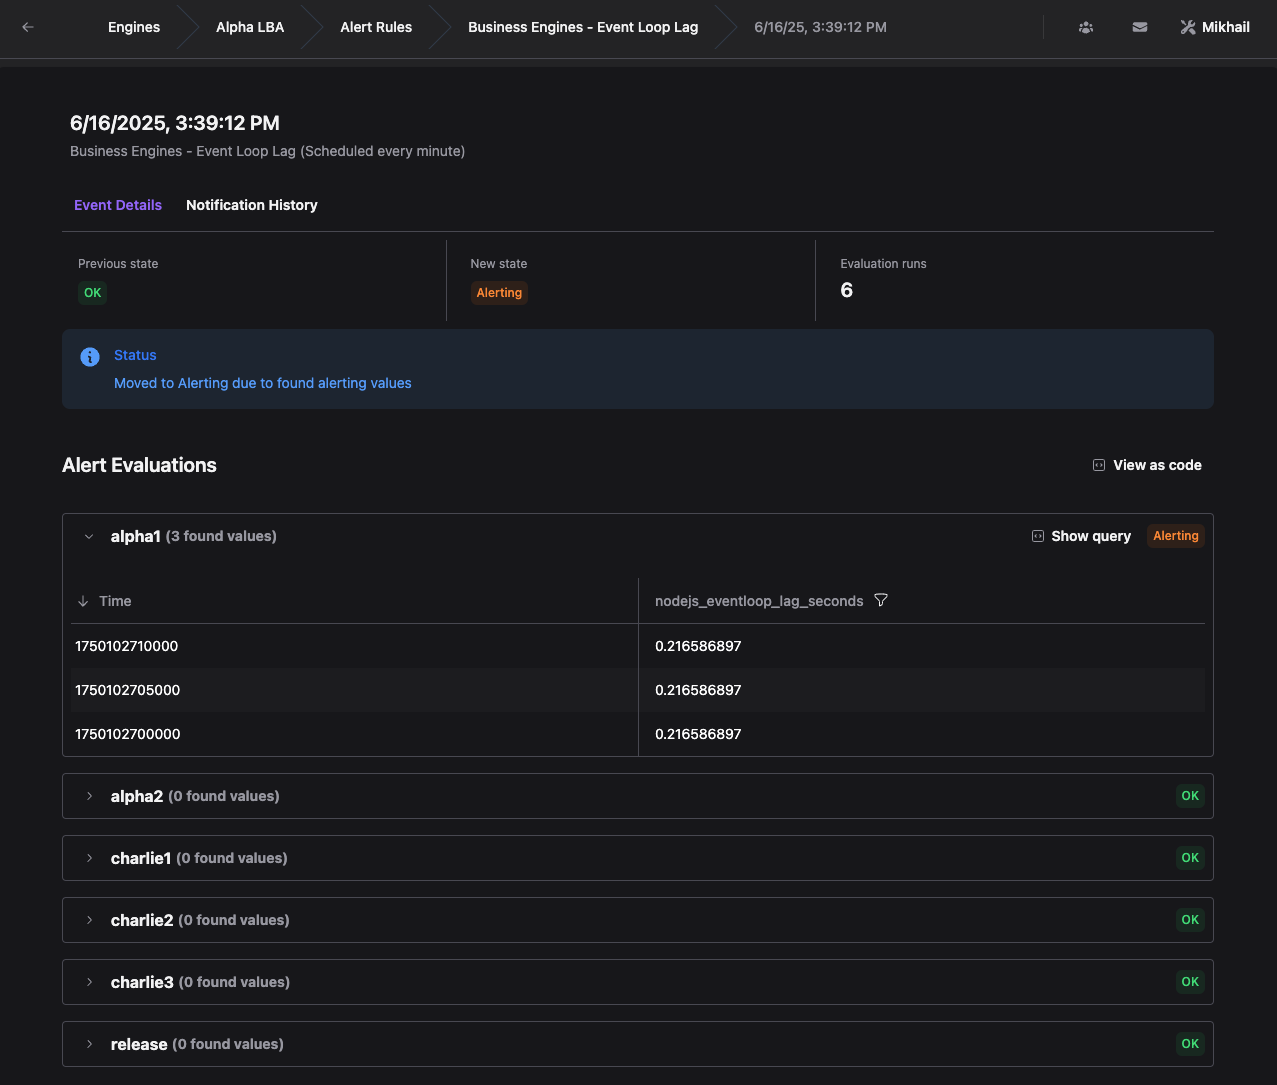Expand the release evaluation section
Viewport: 1277px width, 1085px height.
point(89,1044)
